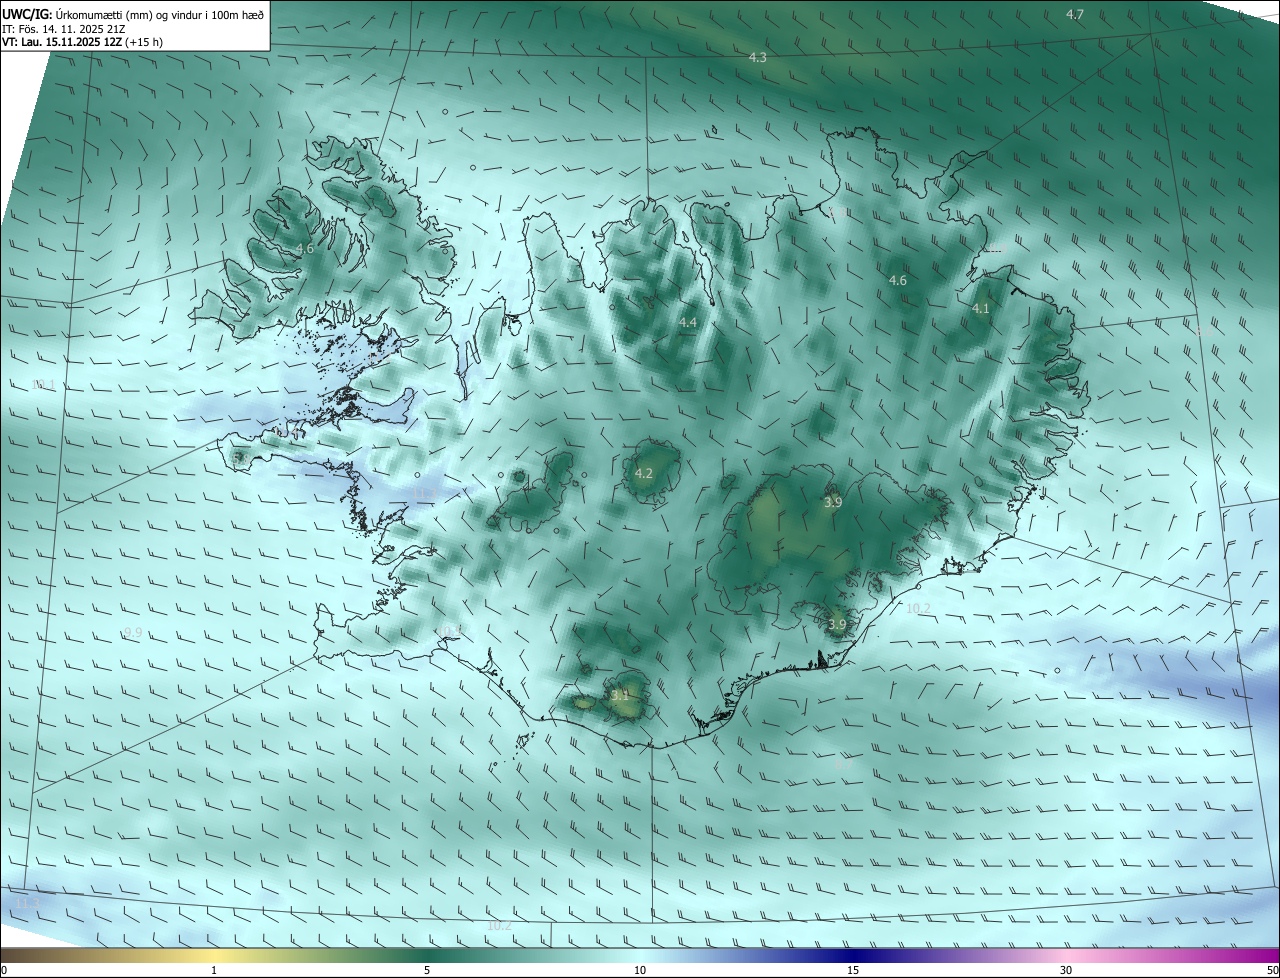This screenshot has width=1280, height=978.
Task: Click the 3.1 label on Mýrdalsjökull
Action: point(620,695)
